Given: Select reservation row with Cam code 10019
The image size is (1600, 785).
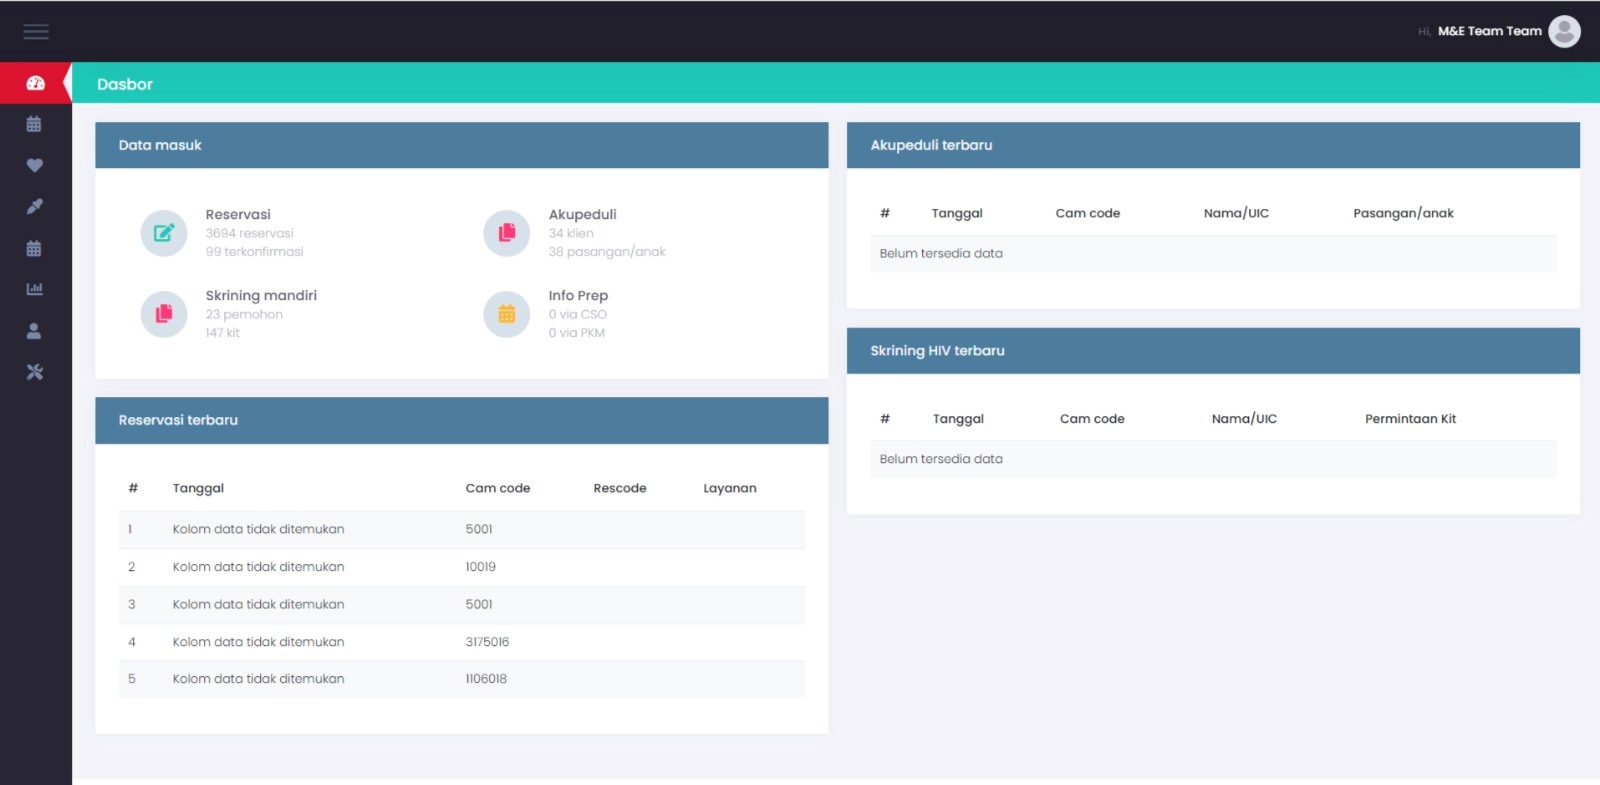Looking at the screenshot, I should pyautogui.click(x=461, y=567).
